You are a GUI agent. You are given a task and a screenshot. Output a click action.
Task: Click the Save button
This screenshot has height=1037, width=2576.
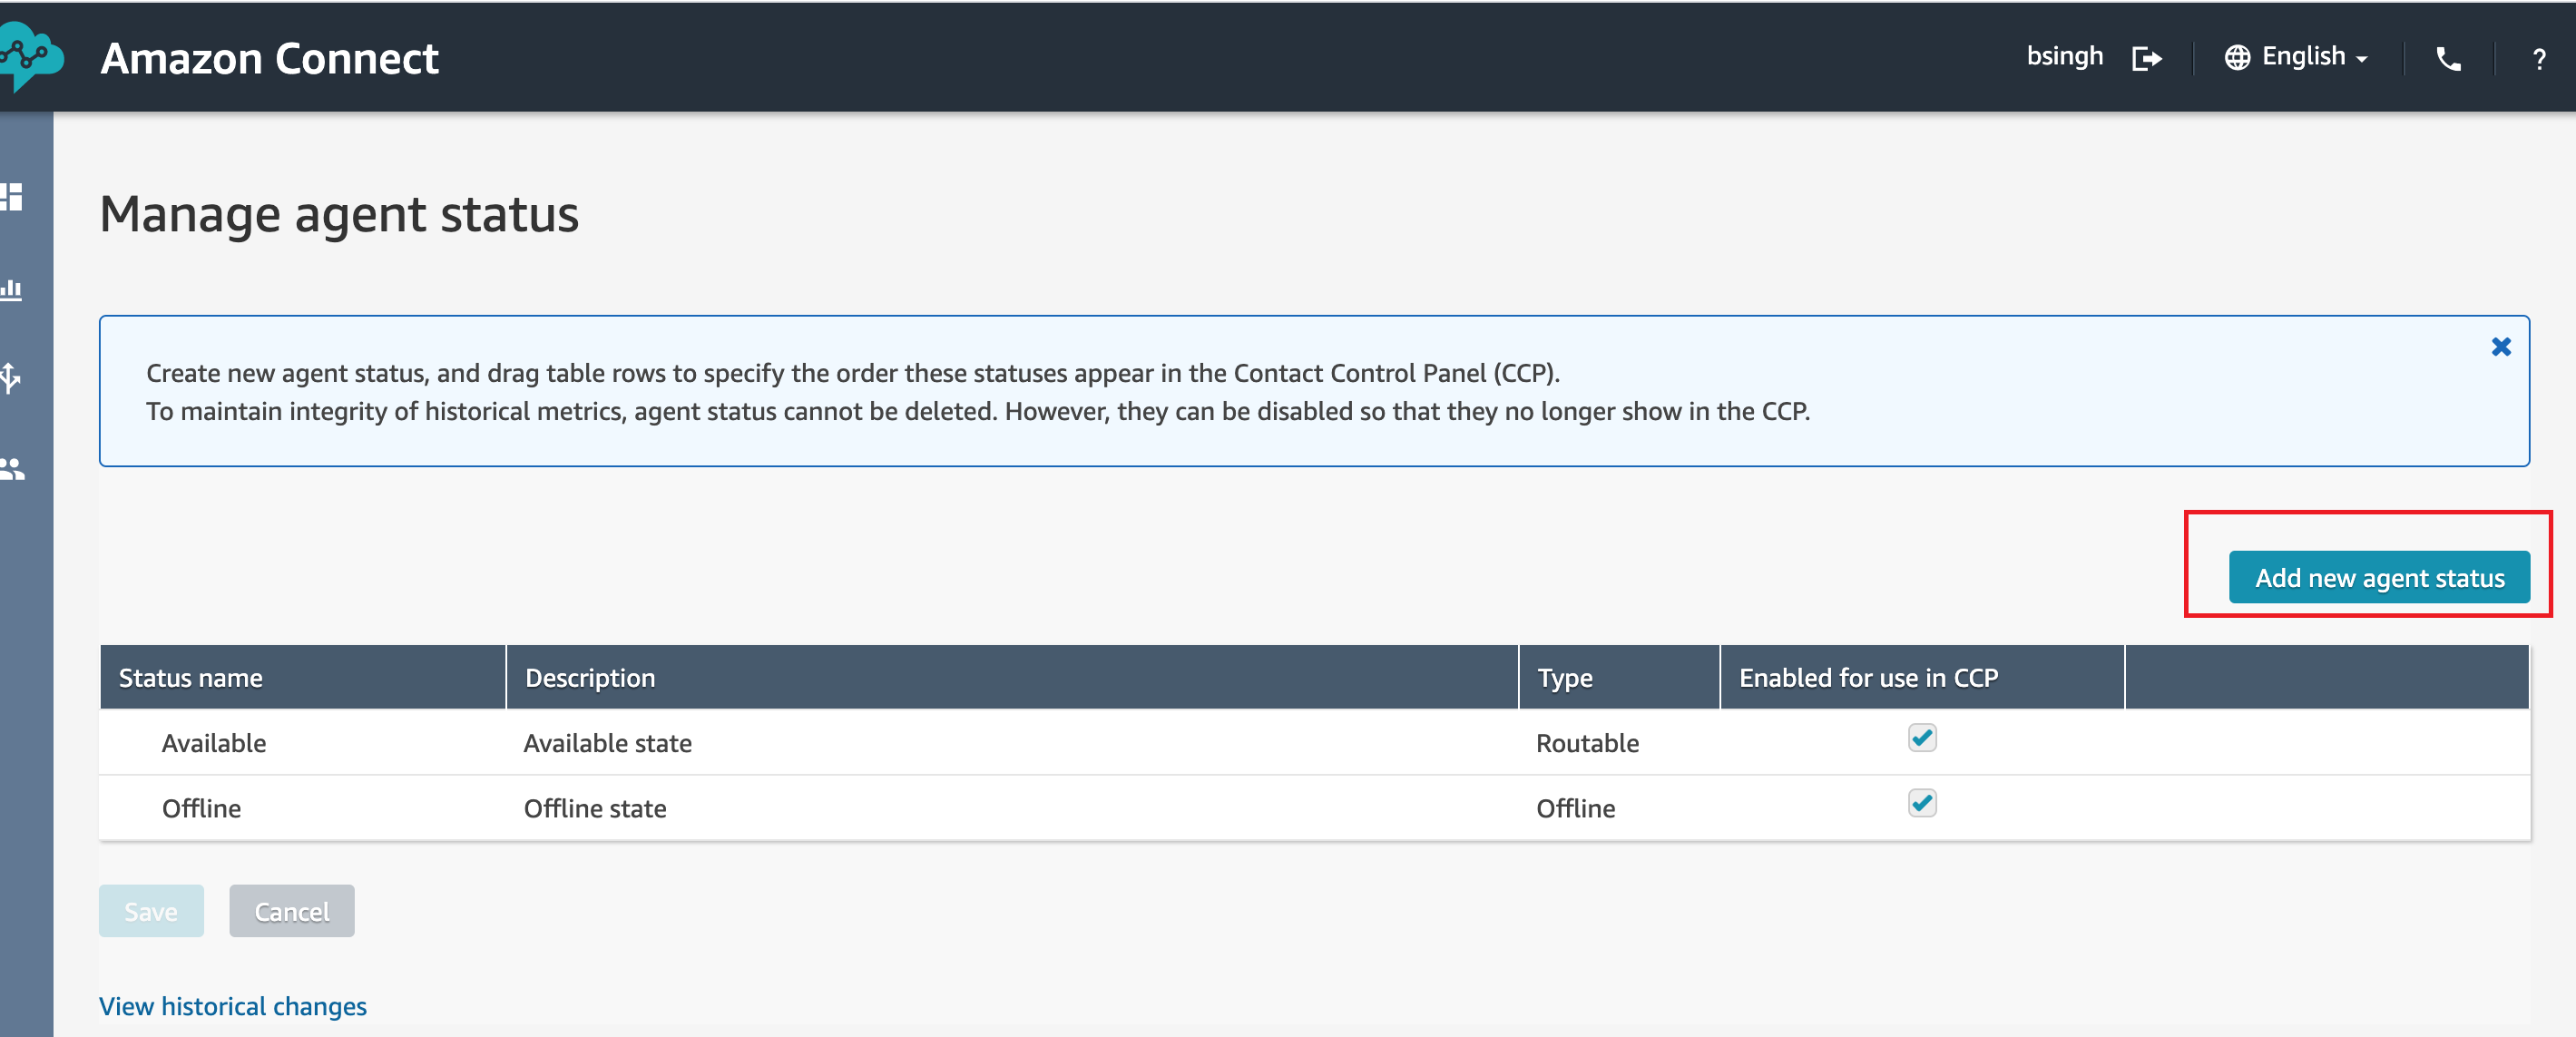[151, 911]
